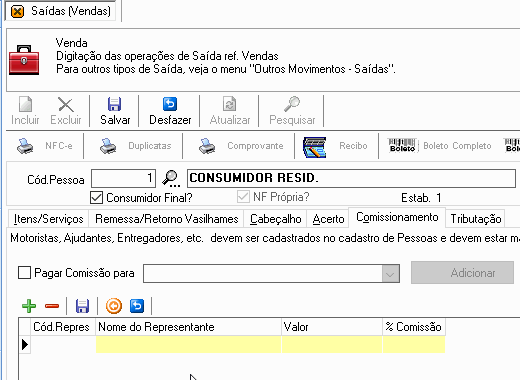This screenshot has height=380, width=520.
Task: Close the Saídas (Vendas) tab with orange X
Action: click(17, 12)
